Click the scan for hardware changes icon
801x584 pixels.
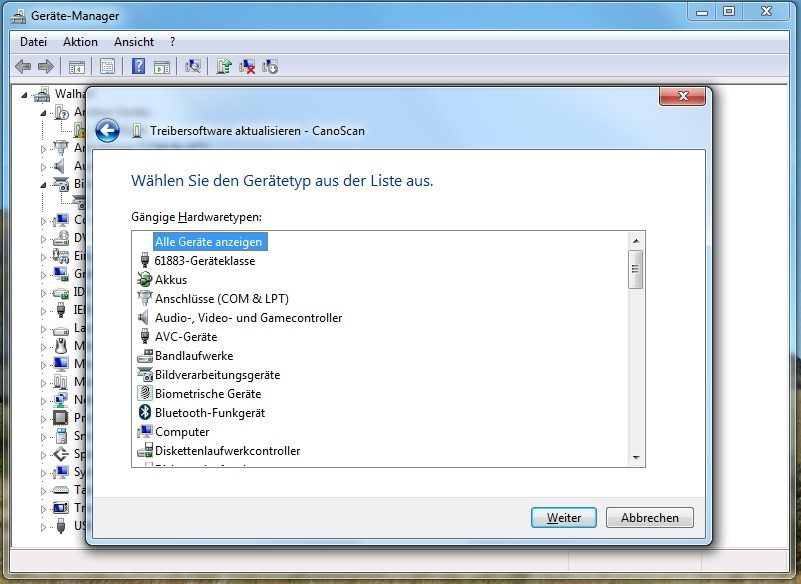(193, 66)
